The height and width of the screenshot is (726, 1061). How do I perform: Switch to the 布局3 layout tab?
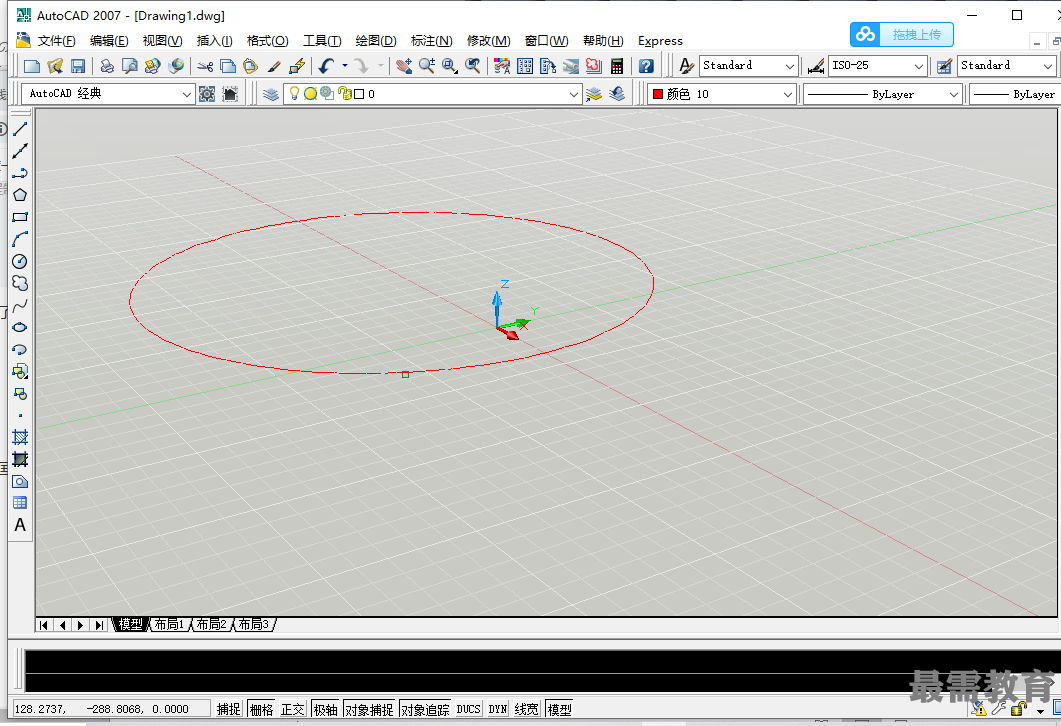pos(254,624)
